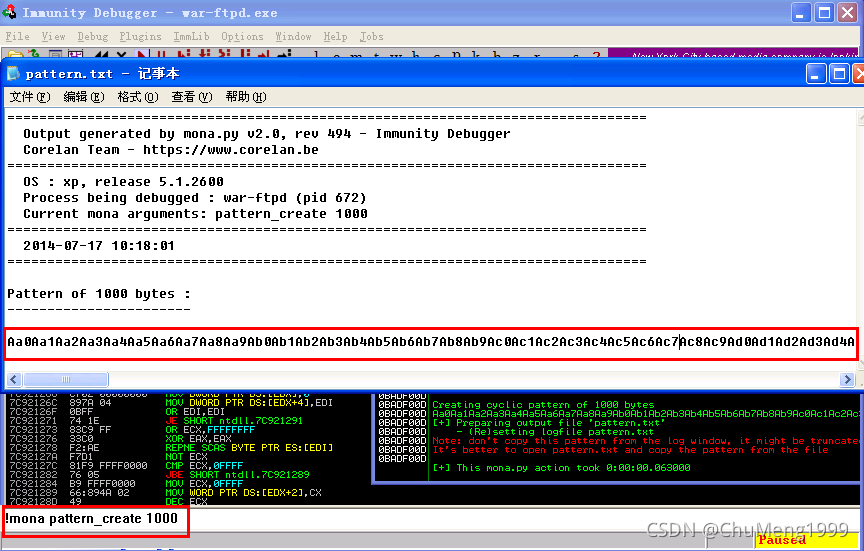Open Notepad's 帮助(H) menu
This screenshot has width=864, height=551.
246,97
